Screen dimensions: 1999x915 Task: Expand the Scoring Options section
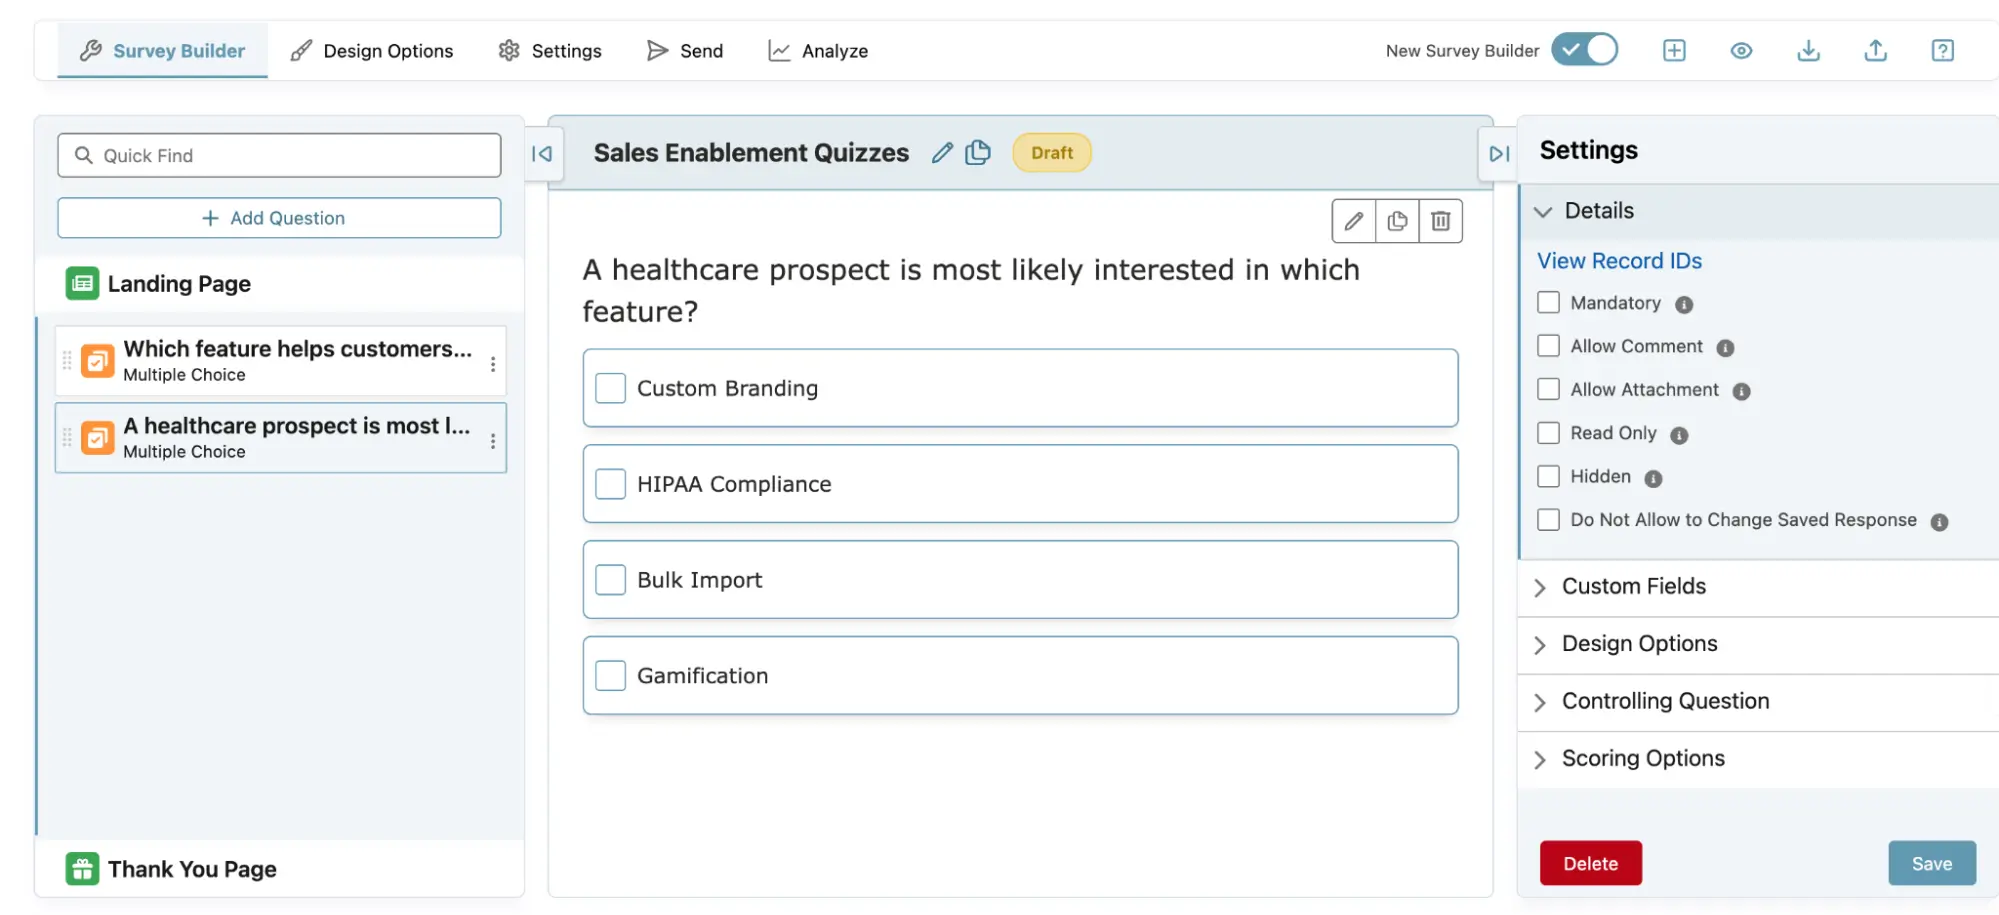1642,759
